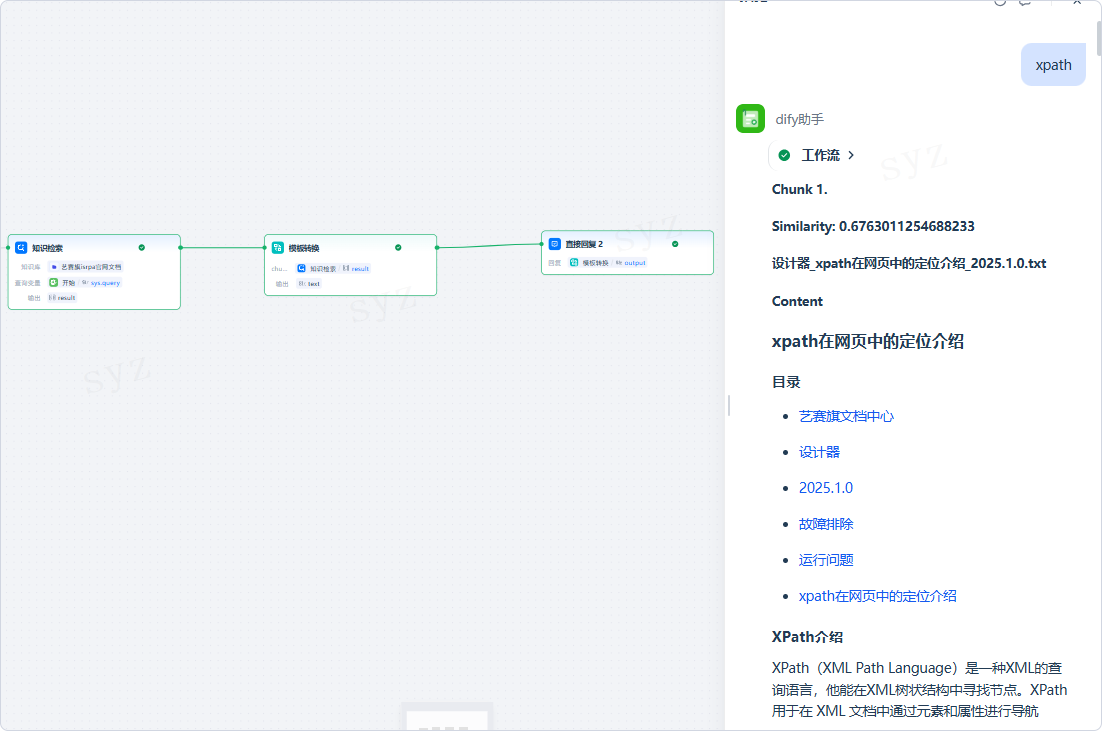Click green success check on 模板转换 node
The image size is (1102, 731).
pos(398,247)
